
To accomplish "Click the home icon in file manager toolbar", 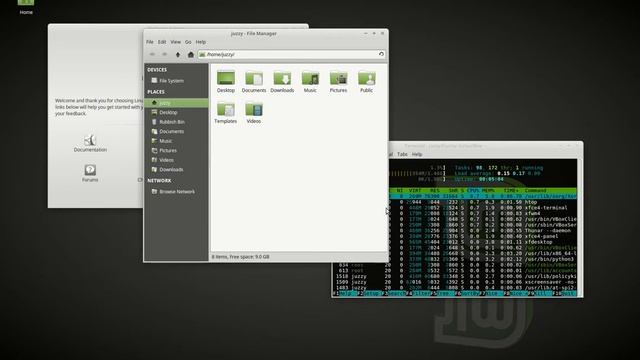I will pyautogui.click(x=191, y=54).
